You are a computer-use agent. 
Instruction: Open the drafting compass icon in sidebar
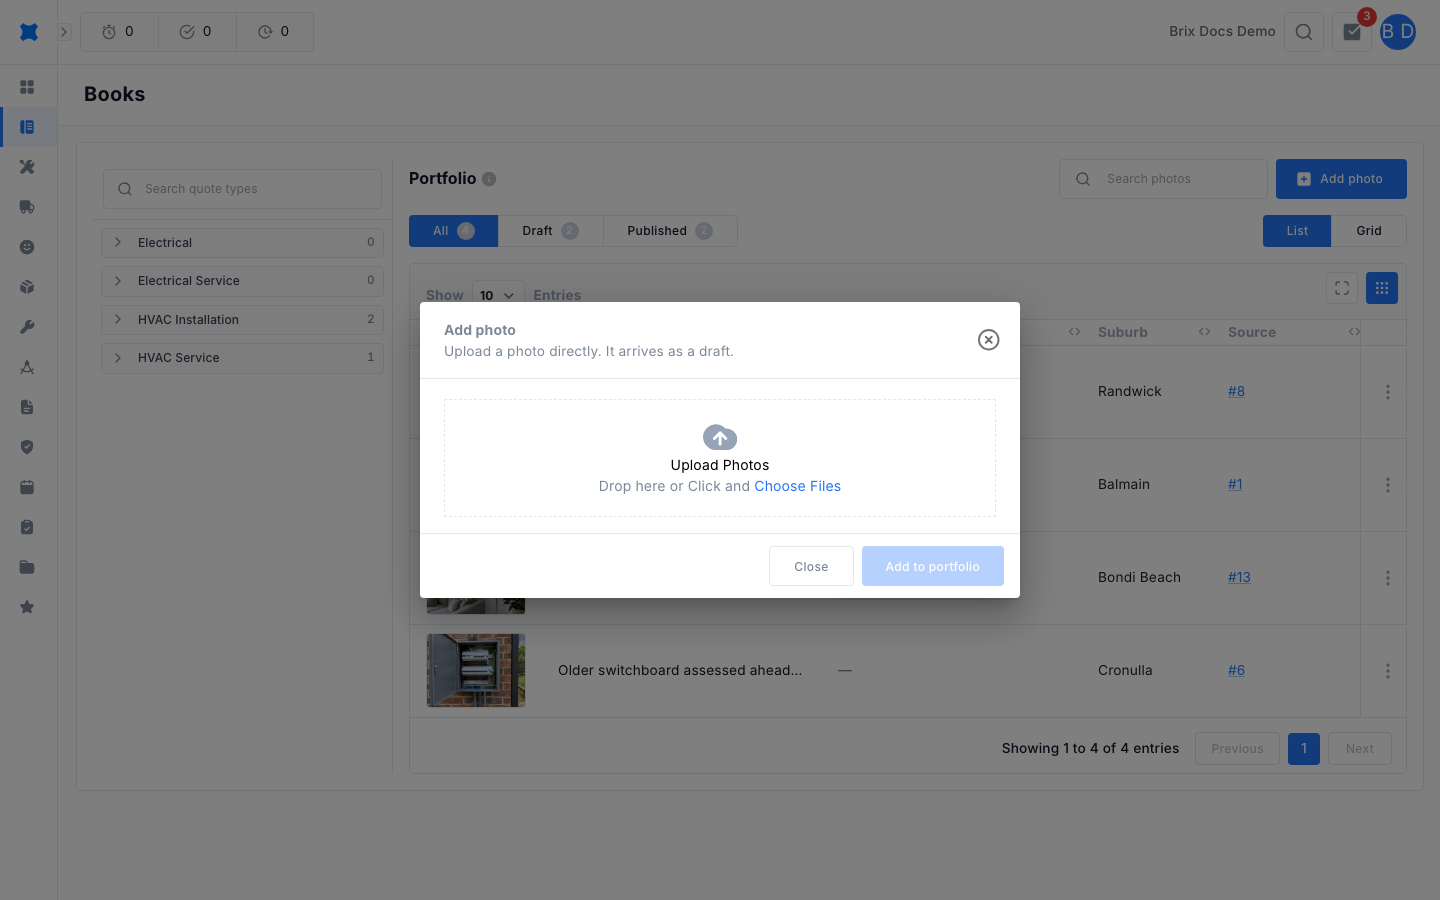[27, 367]
